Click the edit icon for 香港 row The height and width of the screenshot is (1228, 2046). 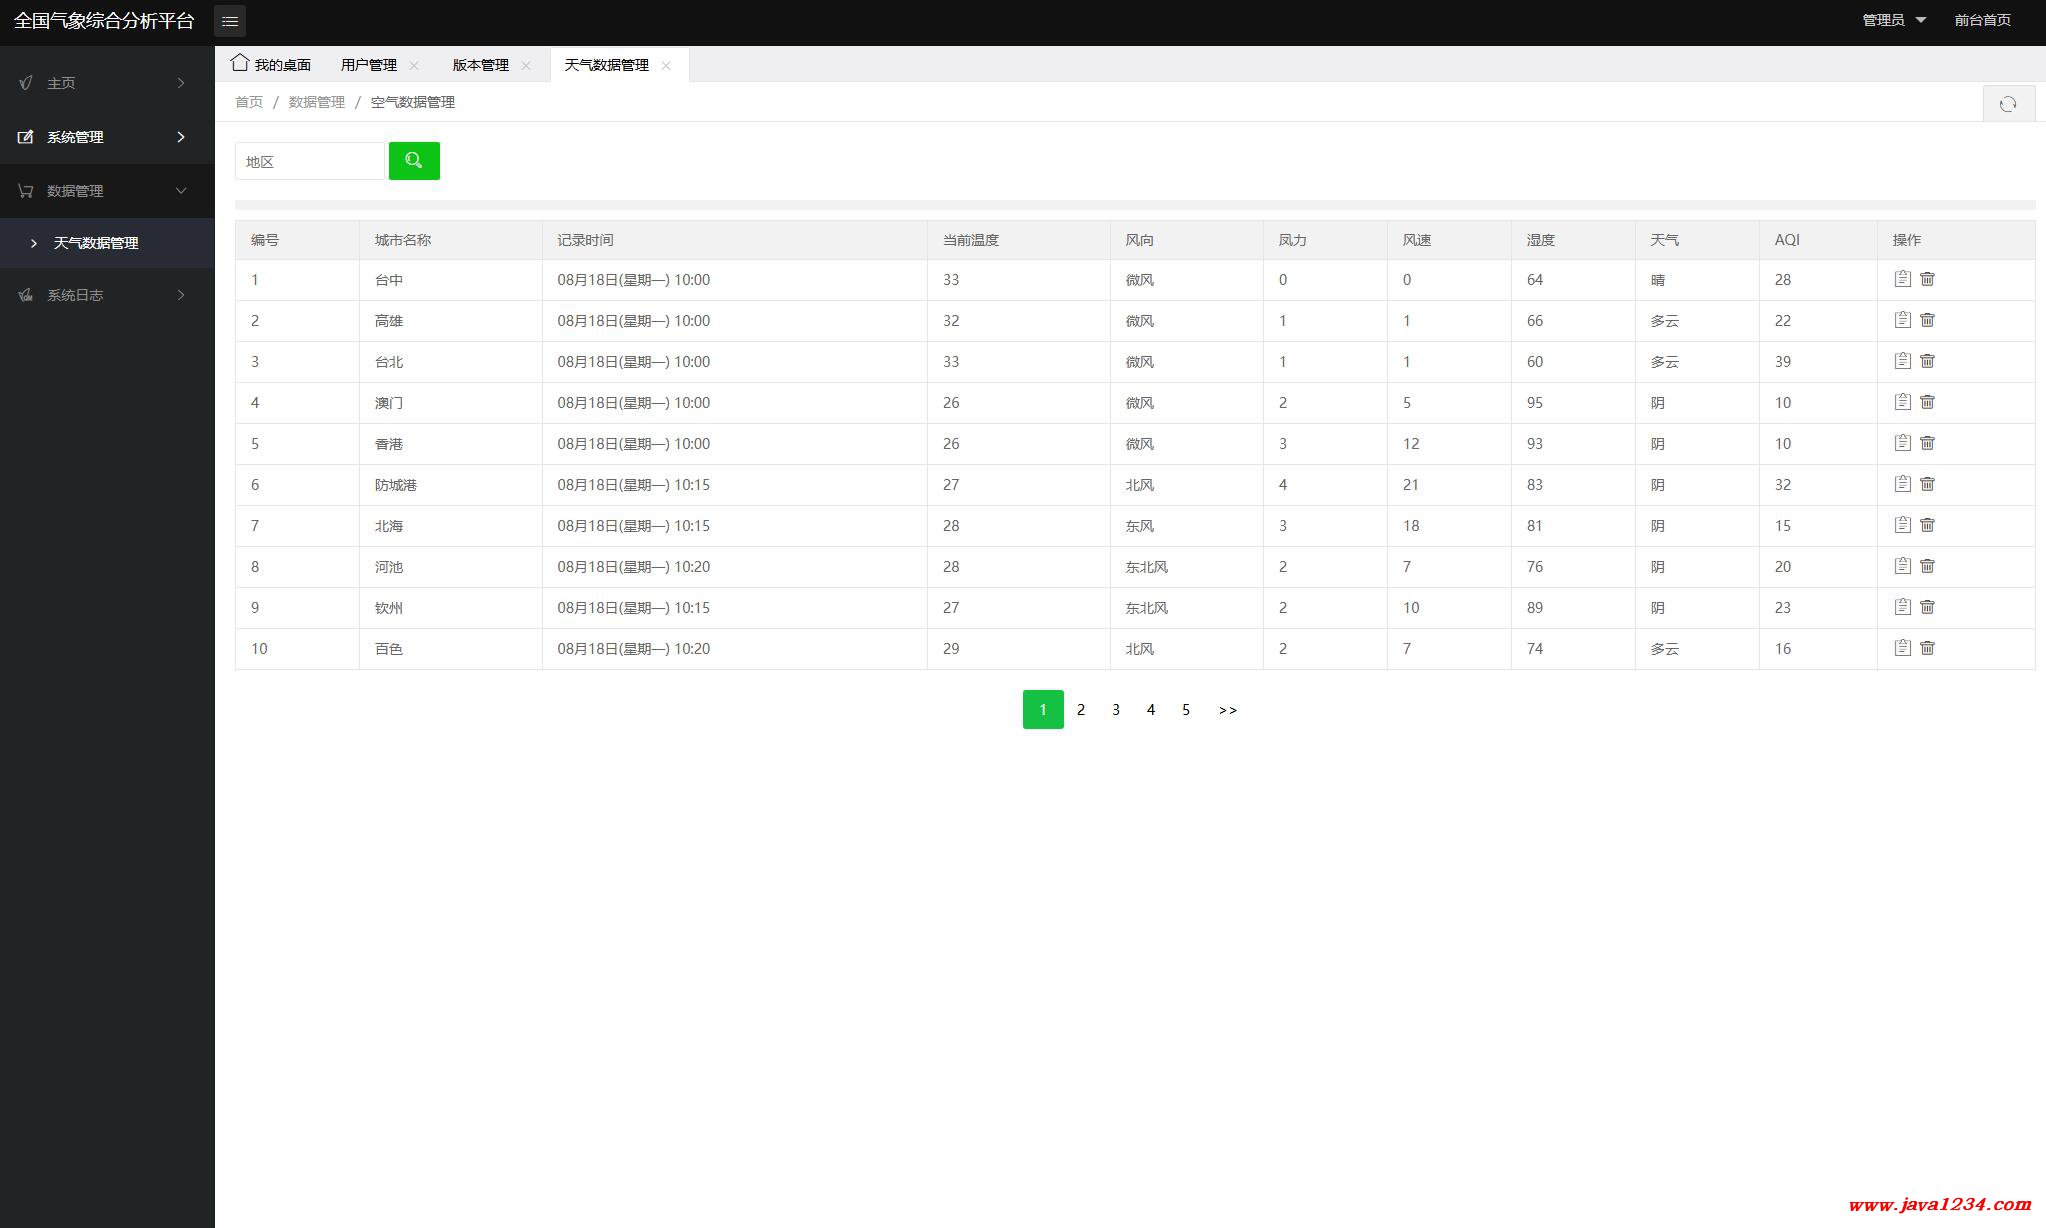pyautogui.click(x=1902, y=443)
